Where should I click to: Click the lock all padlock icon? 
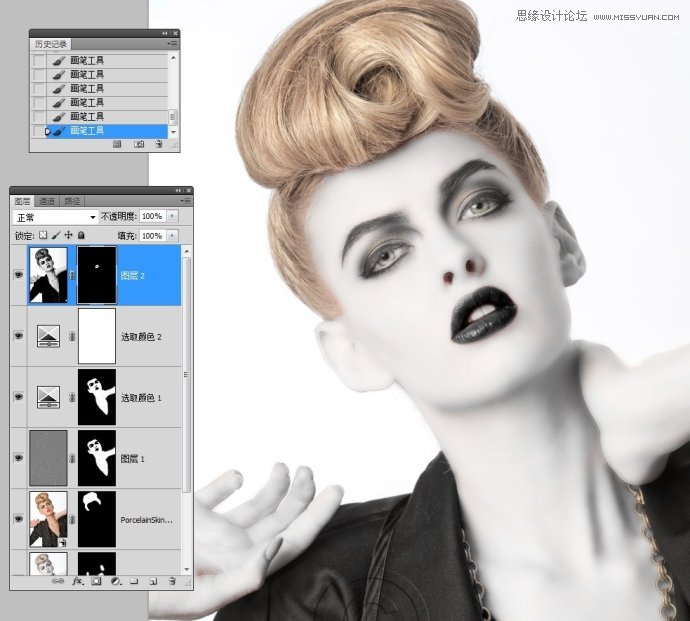coord(81,235)
